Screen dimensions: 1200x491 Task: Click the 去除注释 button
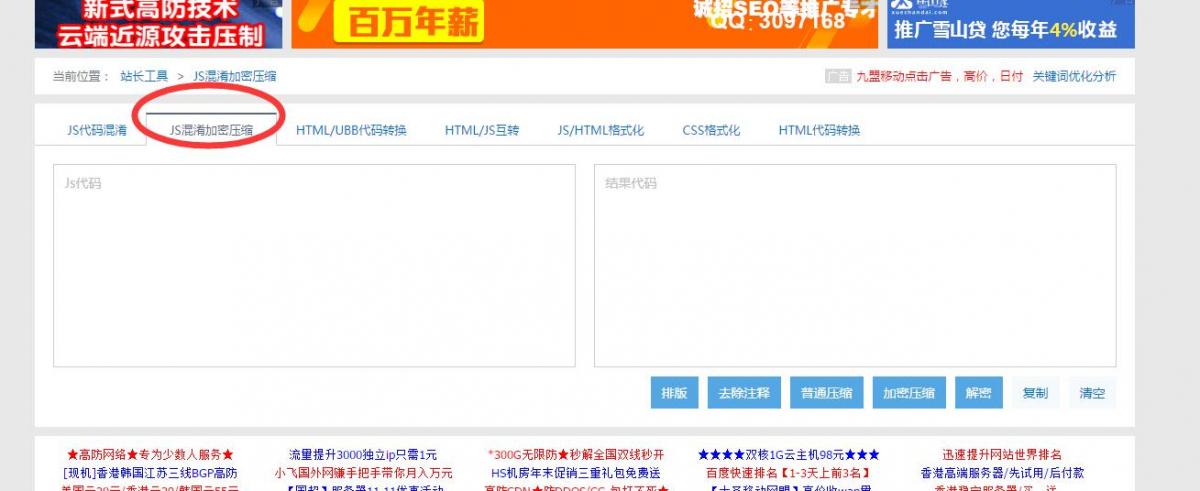pyautogui.click(x=744, y=393)
